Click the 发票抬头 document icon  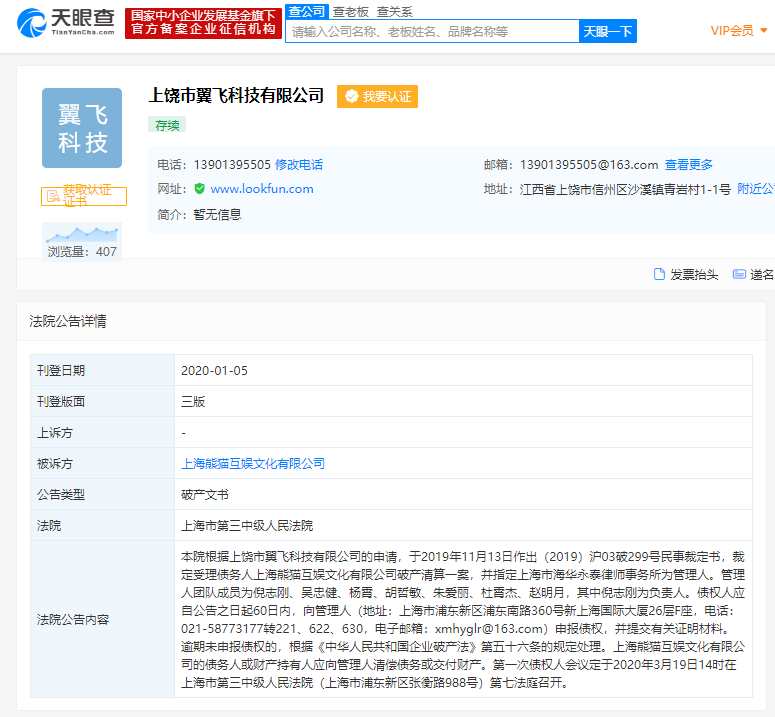659,274
